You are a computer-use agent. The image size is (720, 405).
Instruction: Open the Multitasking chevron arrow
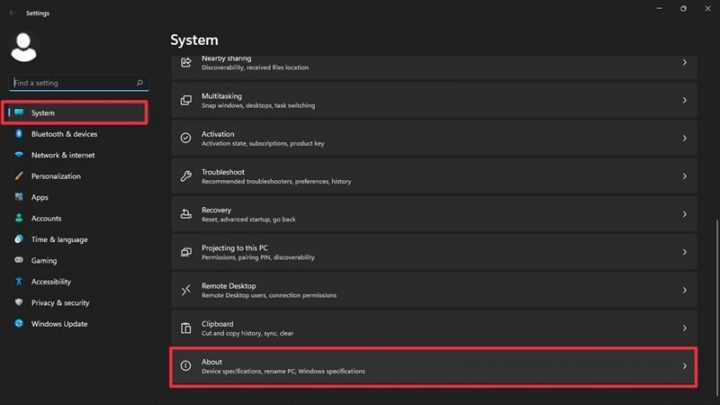point(684,100)
